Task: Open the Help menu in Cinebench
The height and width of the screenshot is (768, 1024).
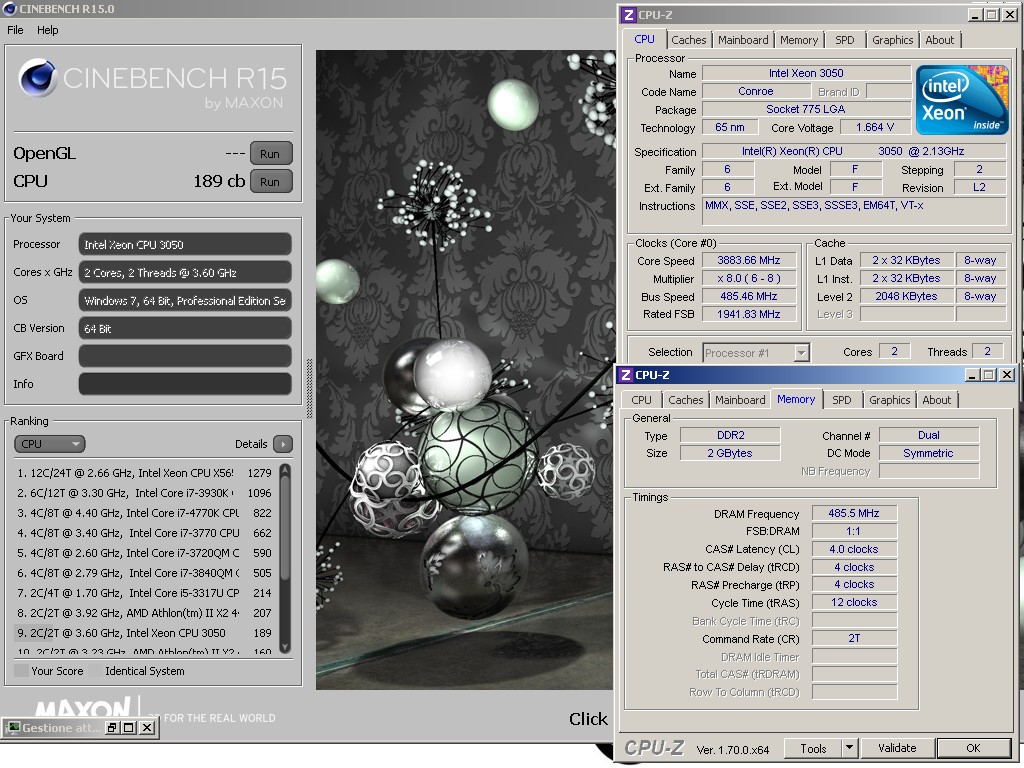Action: [x=47, y=30]
